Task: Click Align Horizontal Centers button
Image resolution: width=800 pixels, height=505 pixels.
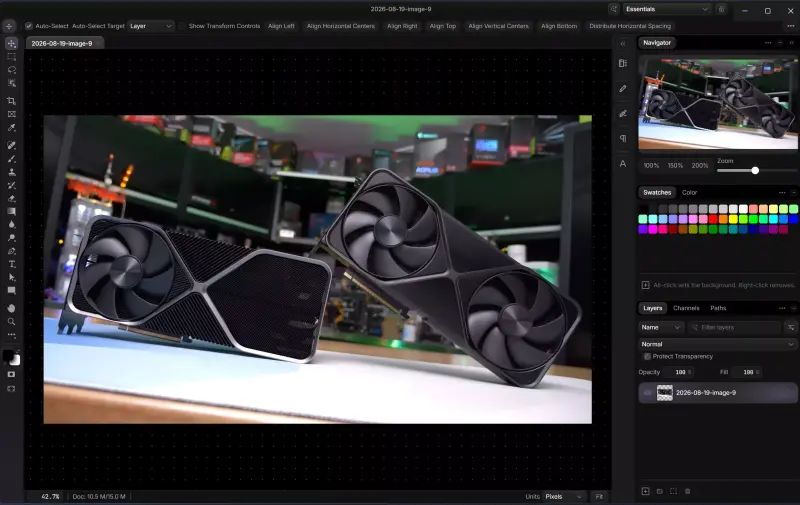Action: coord(340,26)
